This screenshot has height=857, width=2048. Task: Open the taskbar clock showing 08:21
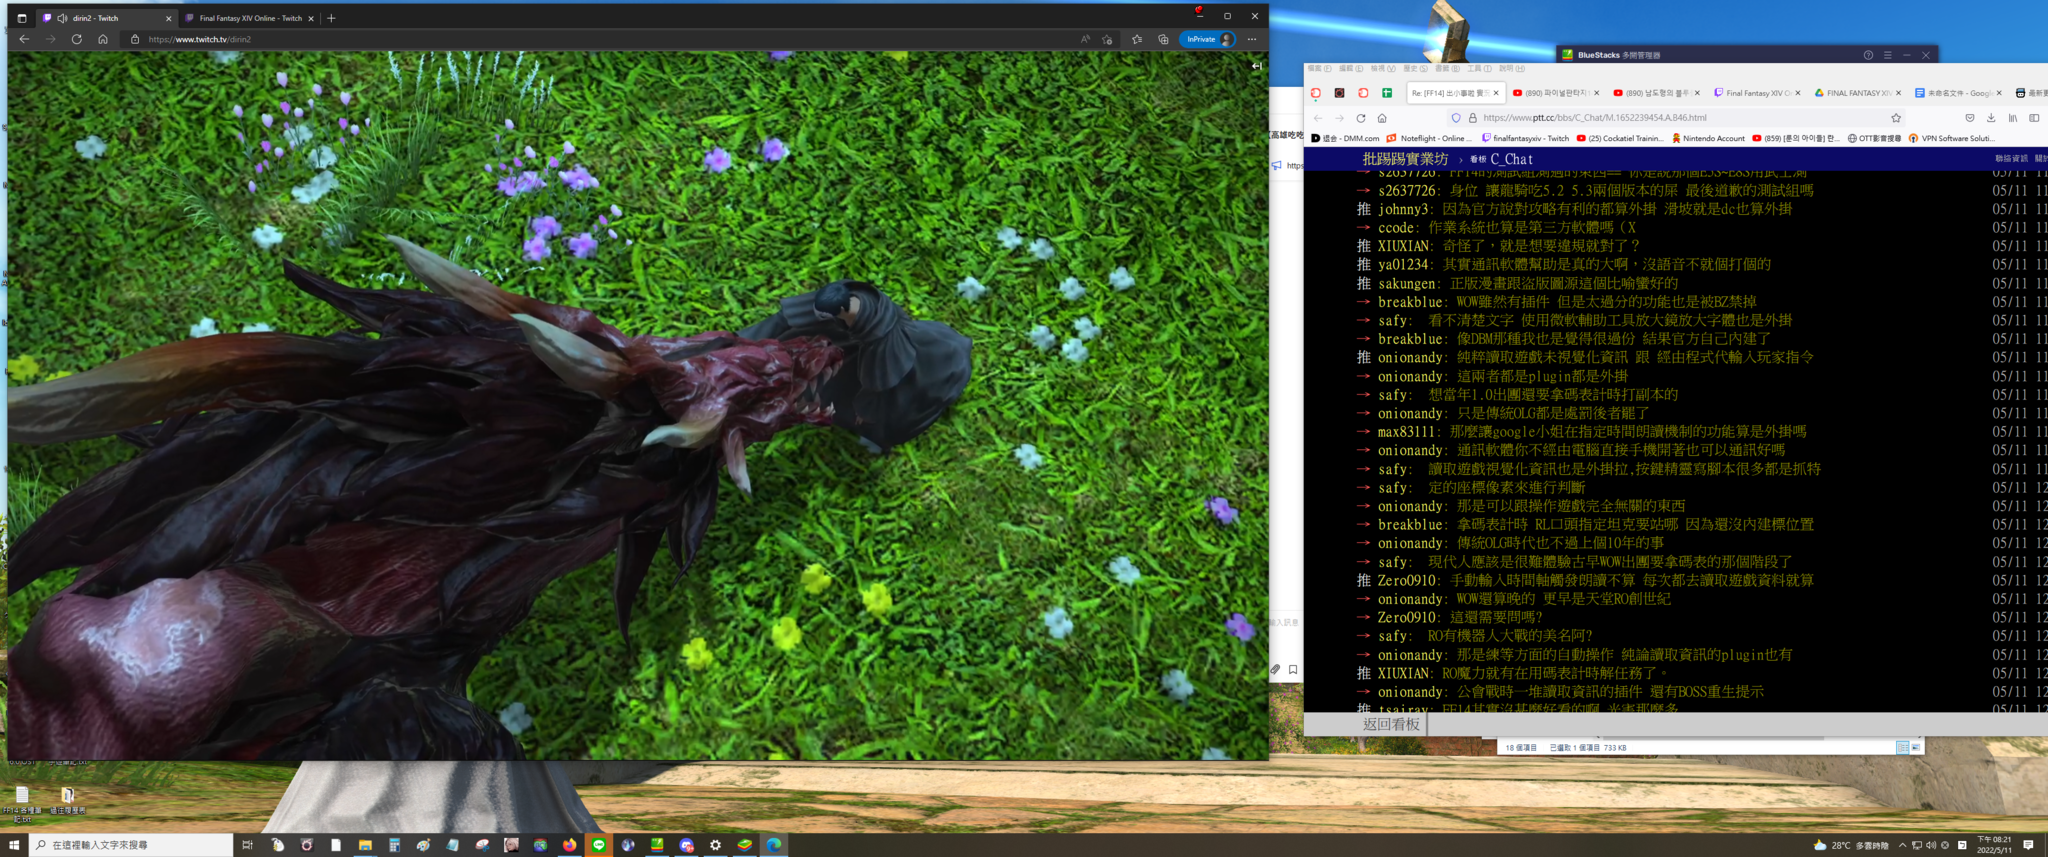1994,845
